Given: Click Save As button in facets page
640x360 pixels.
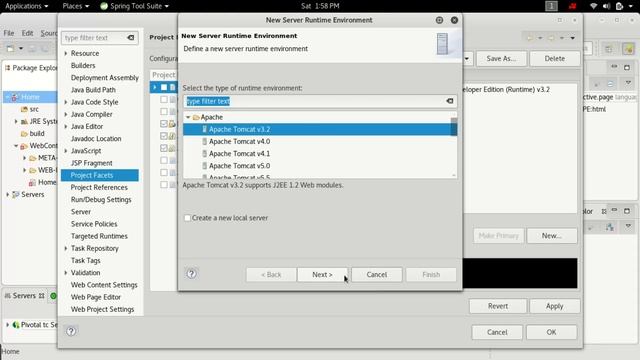Looking at the screenshot, I should click(501, 59).
